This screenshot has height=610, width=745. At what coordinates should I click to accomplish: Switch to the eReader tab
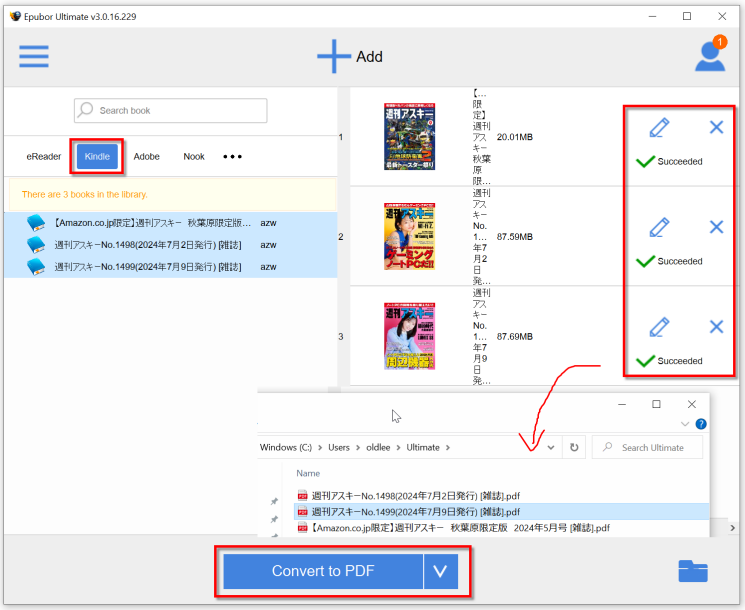coord(44,156)
